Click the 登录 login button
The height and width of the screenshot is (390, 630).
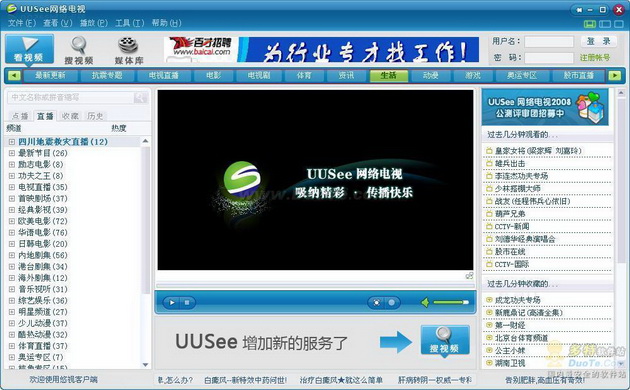click(598, 41)
